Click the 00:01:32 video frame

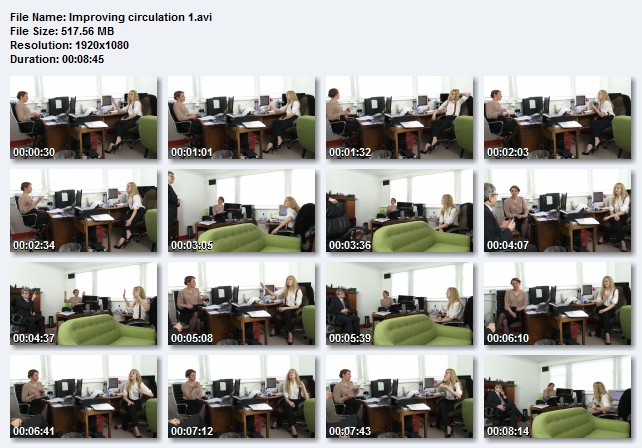click(400, 118)
